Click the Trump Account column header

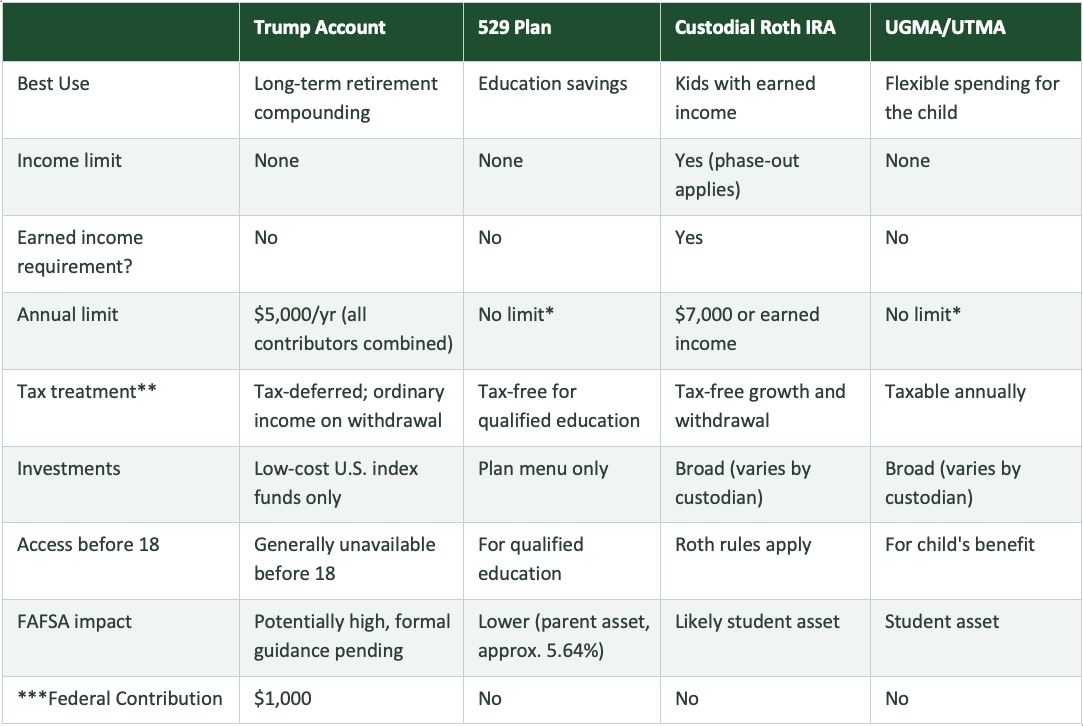319,28
